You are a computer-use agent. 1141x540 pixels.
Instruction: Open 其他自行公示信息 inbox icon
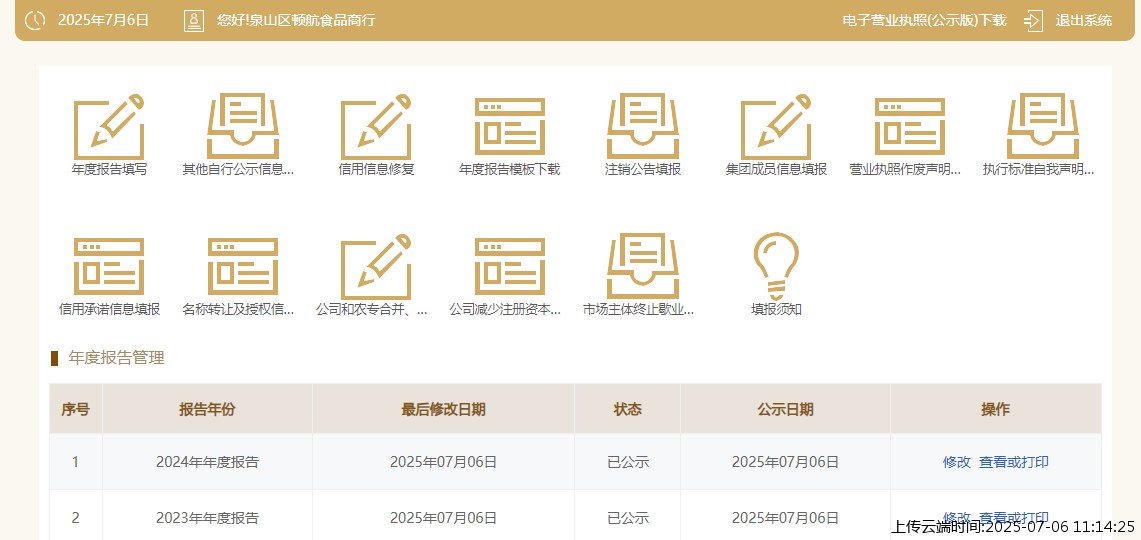pos(242,126)
